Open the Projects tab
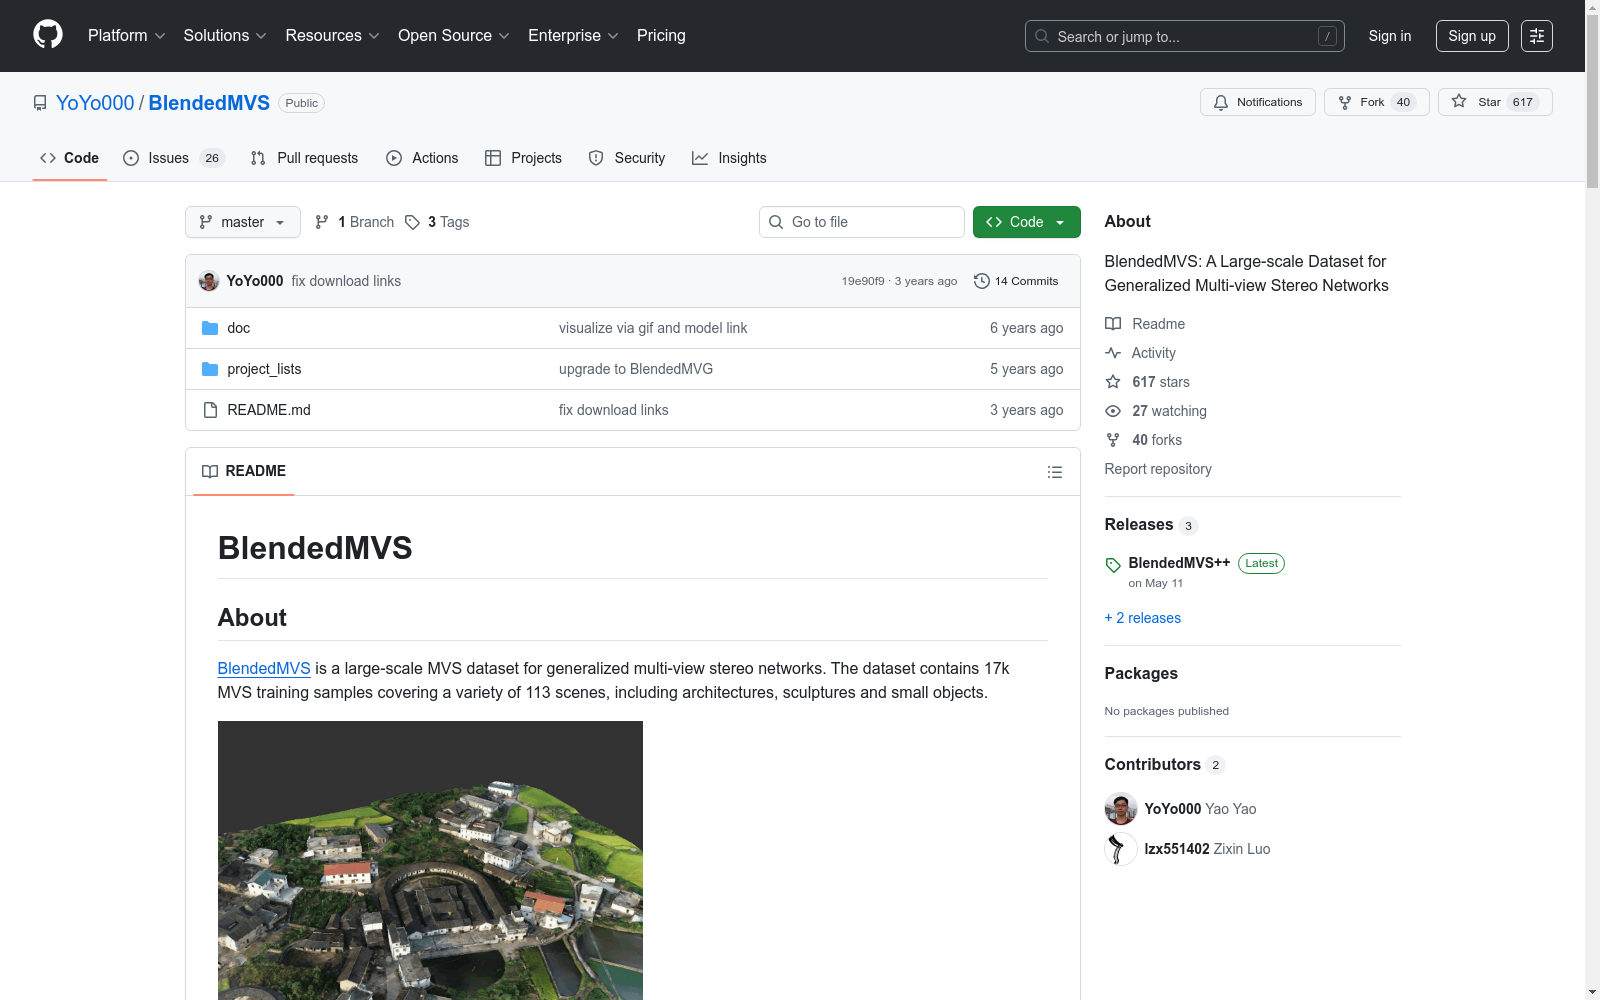1600x1000 pixels. point(524,158)
